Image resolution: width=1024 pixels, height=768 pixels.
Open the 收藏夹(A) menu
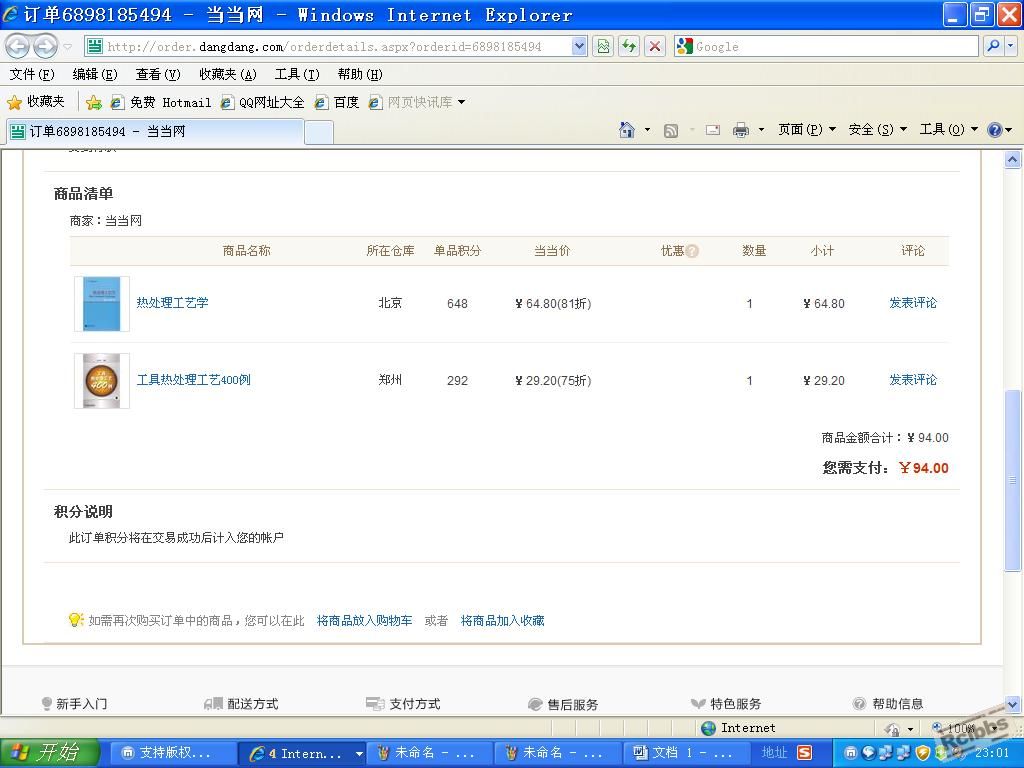(228, 74)
